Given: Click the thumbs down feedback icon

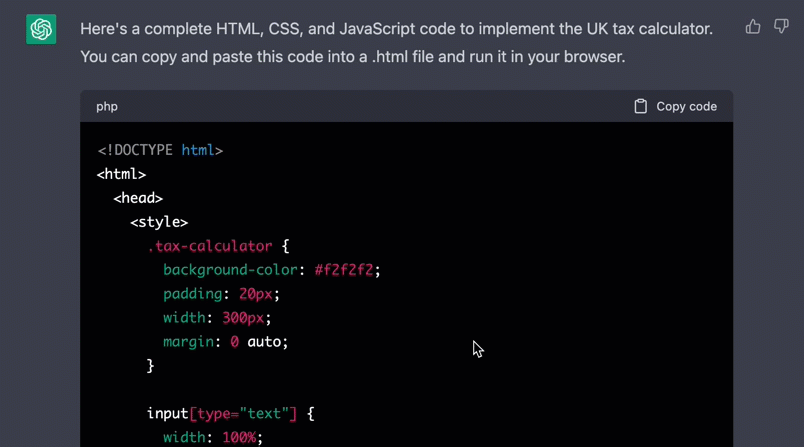Looking at the screenshot, I should coord(781,26).
